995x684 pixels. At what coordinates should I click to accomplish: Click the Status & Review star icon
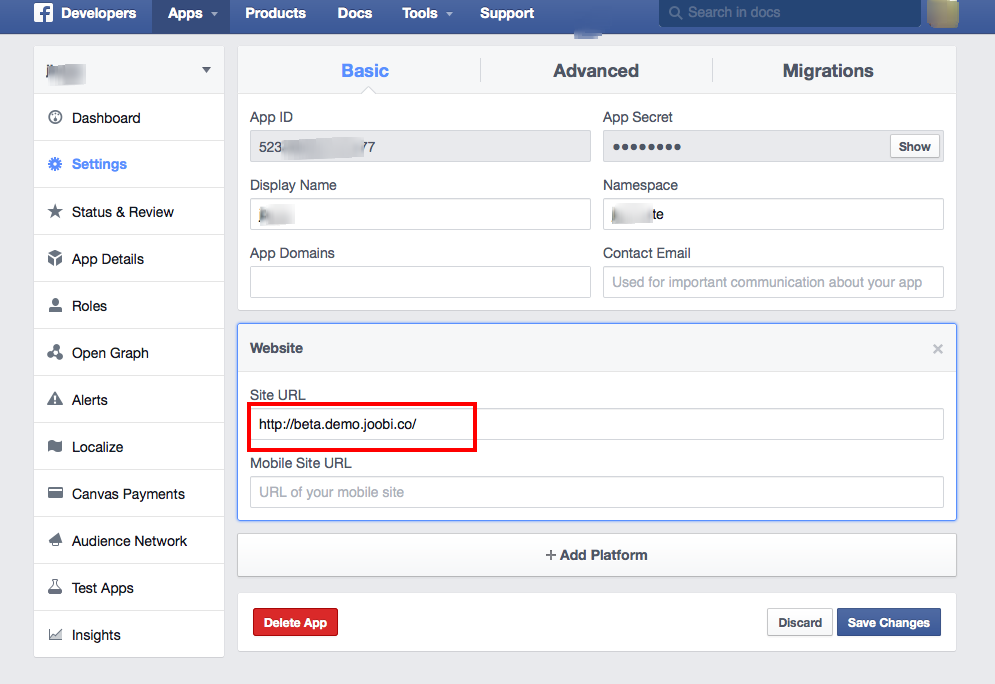(55, 211)
